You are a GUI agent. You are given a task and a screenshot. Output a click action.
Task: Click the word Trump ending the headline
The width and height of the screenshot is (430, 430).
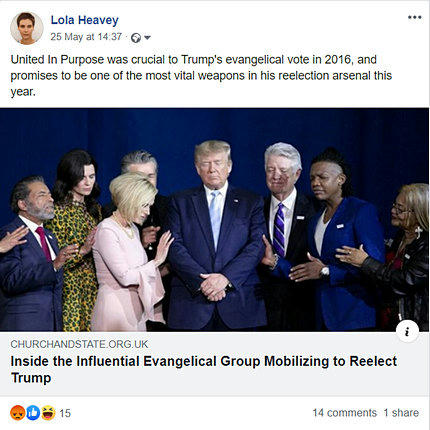pyautogui.click(x=31, y=378)
